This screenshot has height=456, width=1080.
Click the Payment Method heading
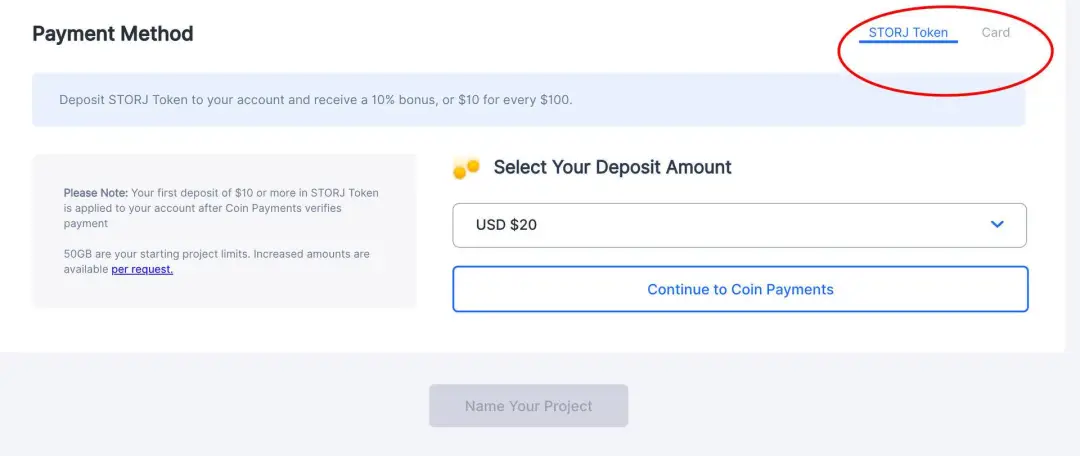[113, 34]
